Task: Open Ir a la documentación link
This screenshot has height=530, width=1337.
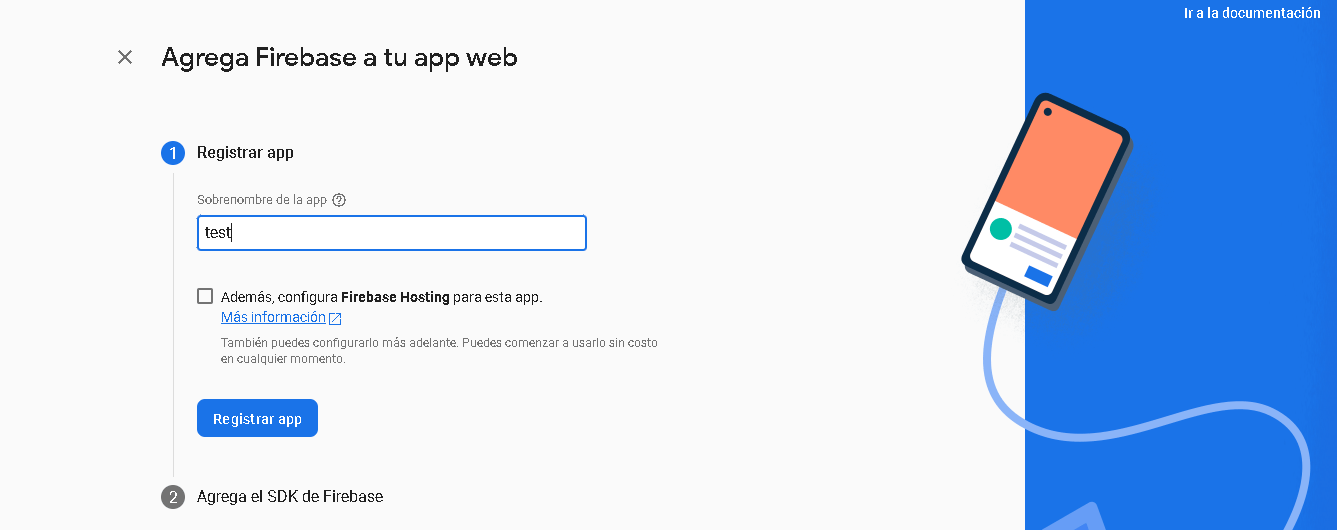Action: [1252, 13]
